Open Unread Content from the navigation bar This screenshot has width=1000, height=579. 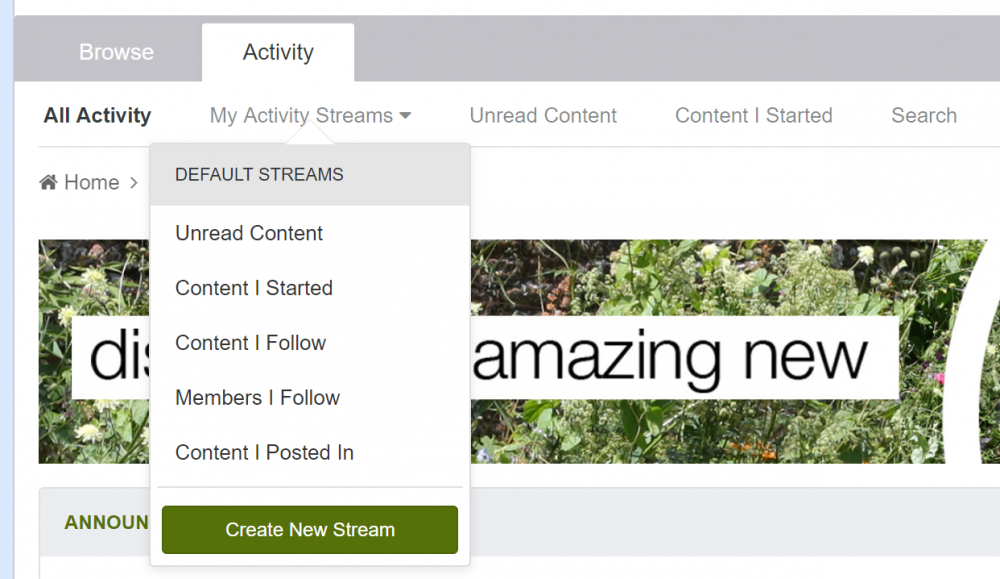(543, 115)
